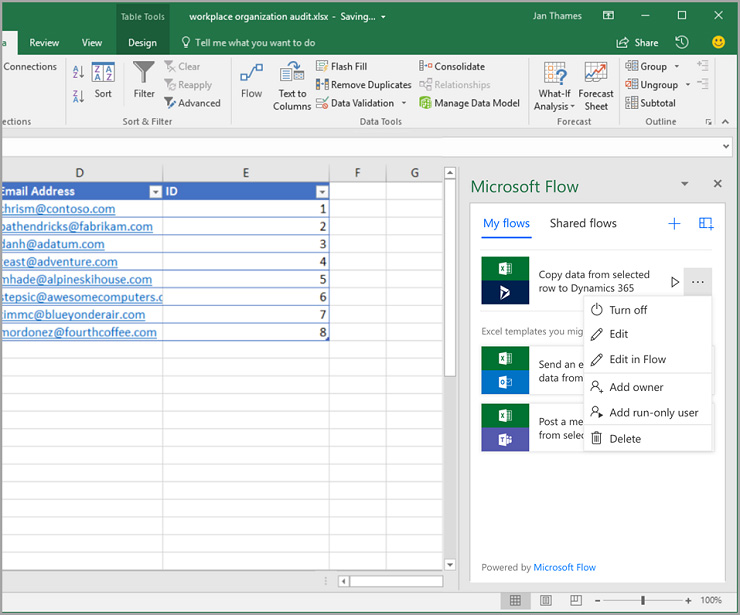740x615 pixels.
Task: Click the zoom slider handle
Action: [x=643, y=600]
